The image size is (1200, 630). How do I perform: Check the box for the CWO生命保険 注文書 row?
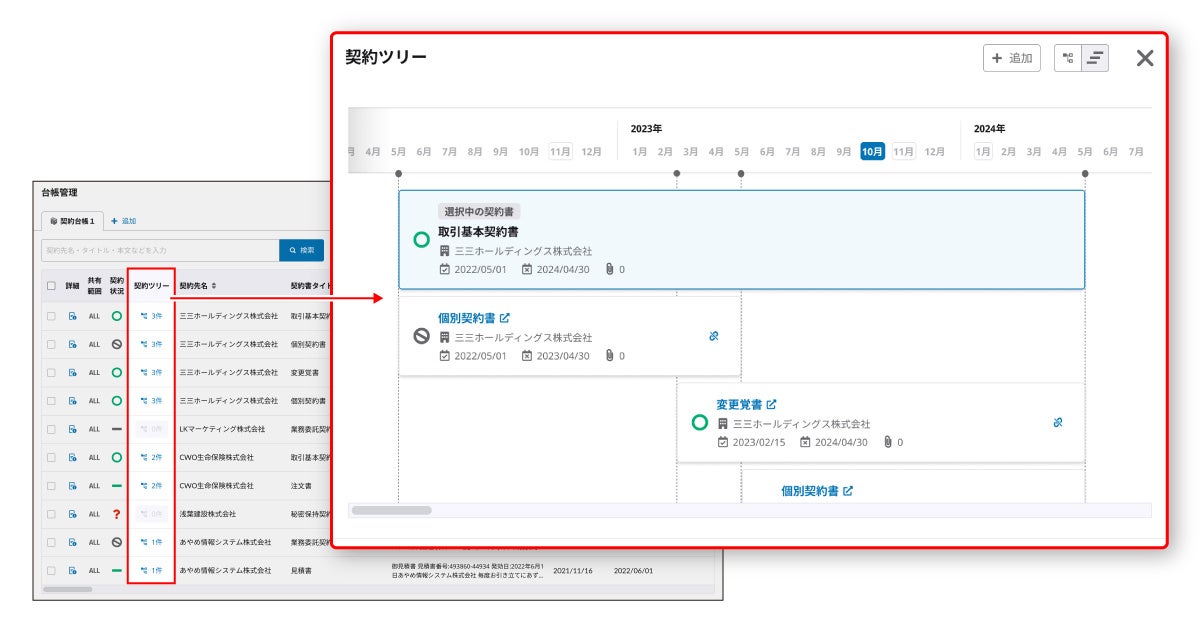tap(51, 486)
